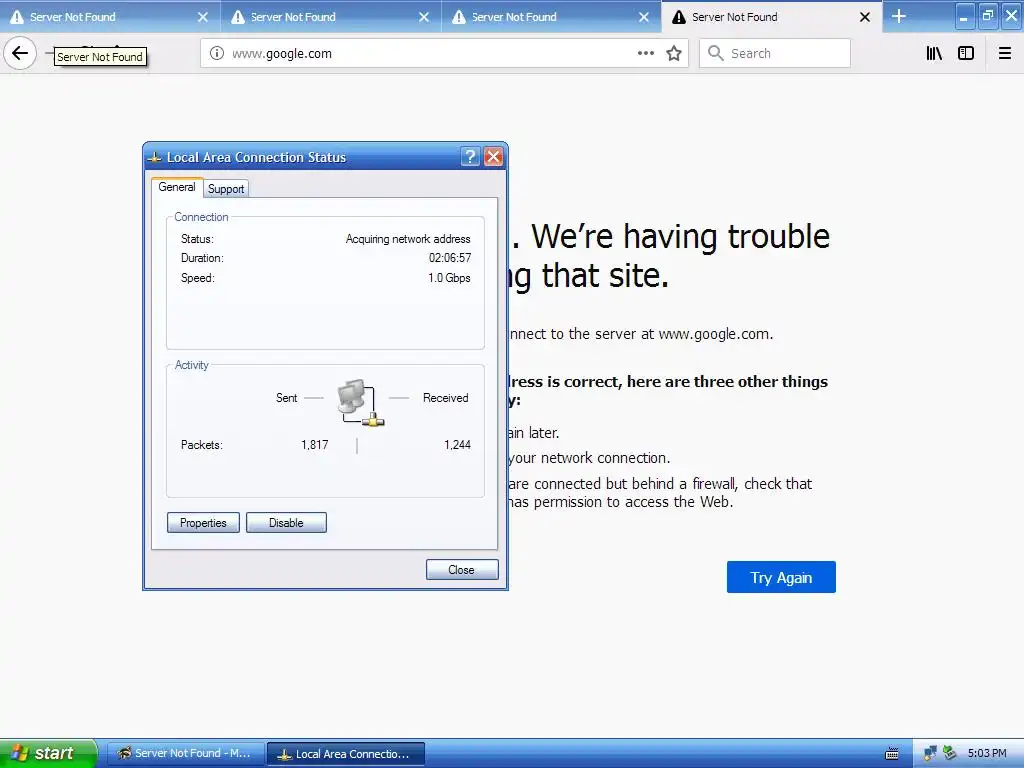The image size is (1024, 768).
Task: Click the network activity computers icon
Action: click(x=360, y=402)
